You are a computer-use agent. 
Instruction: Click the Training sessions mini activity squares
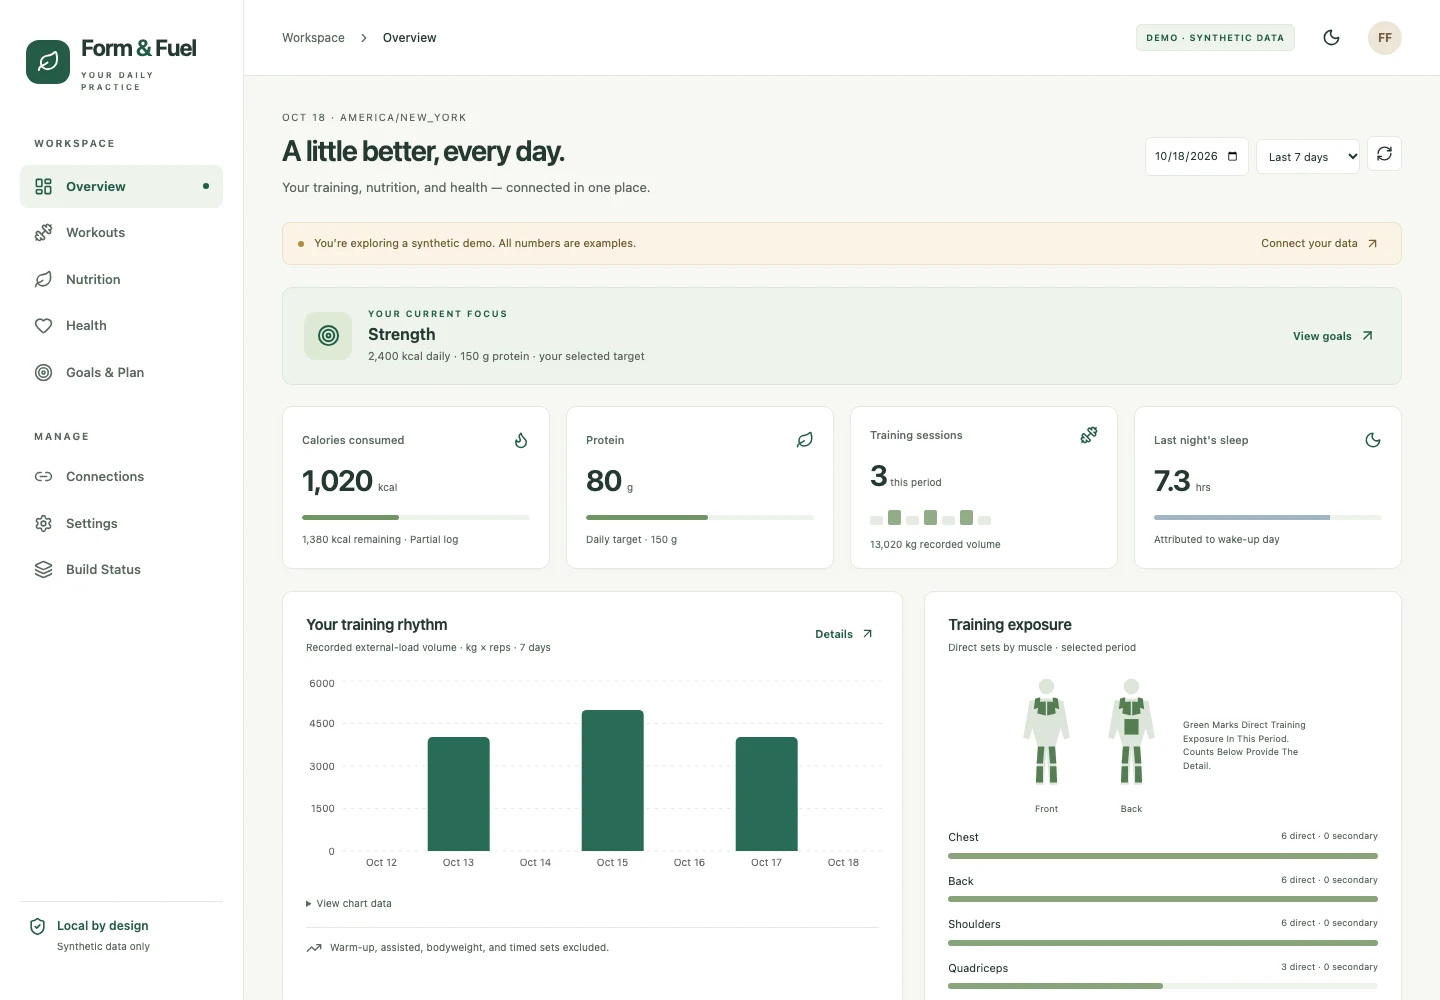[931, 518]
